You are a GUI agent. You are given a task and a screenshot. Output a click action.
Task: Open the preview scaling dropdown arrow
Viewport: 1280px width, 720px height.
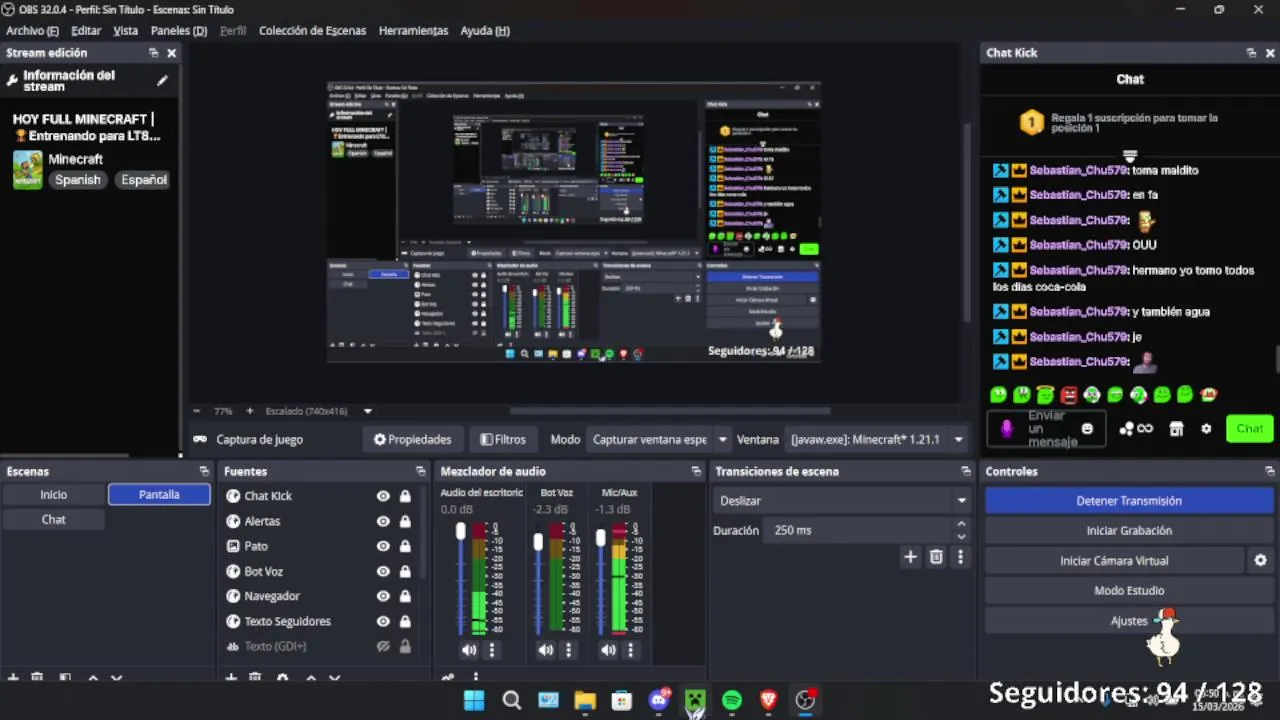pos(367,411)
